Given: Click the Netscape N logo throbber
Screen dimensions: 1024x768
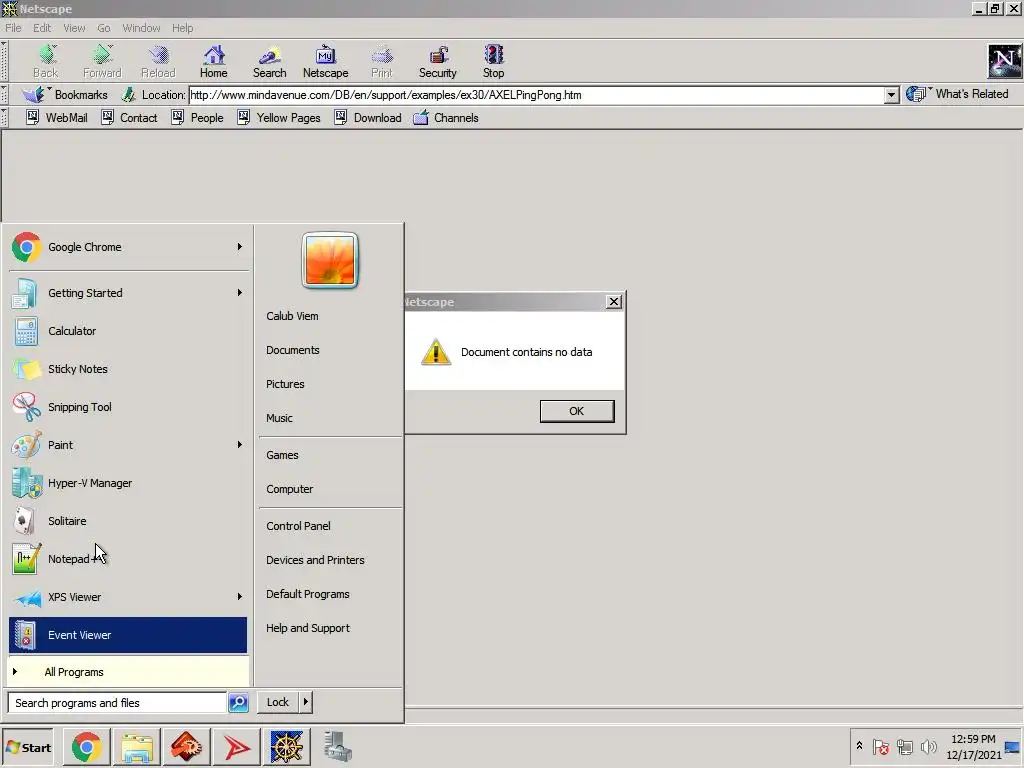Looking at the screenshot, I should click(x=1004, y=61).
